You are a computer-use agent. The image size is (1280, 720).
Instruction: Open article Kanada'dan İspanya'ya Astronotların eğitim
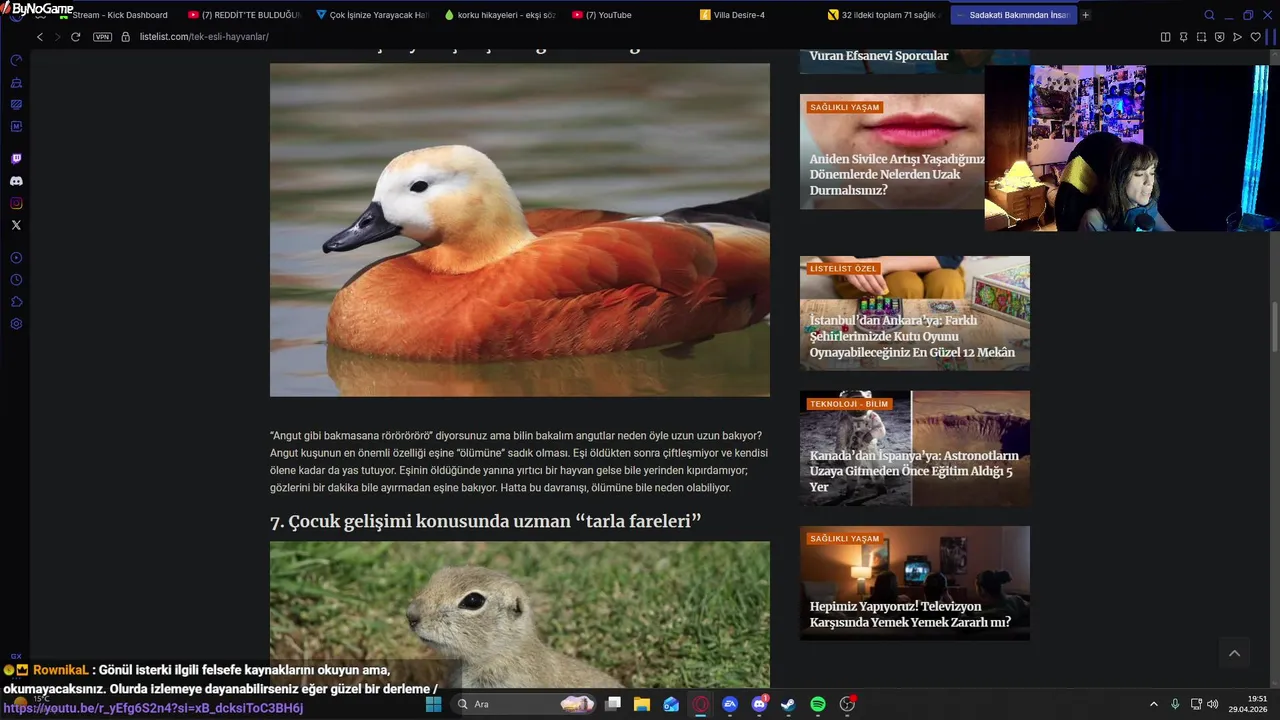pyautogui.click(x=914, y=471)
